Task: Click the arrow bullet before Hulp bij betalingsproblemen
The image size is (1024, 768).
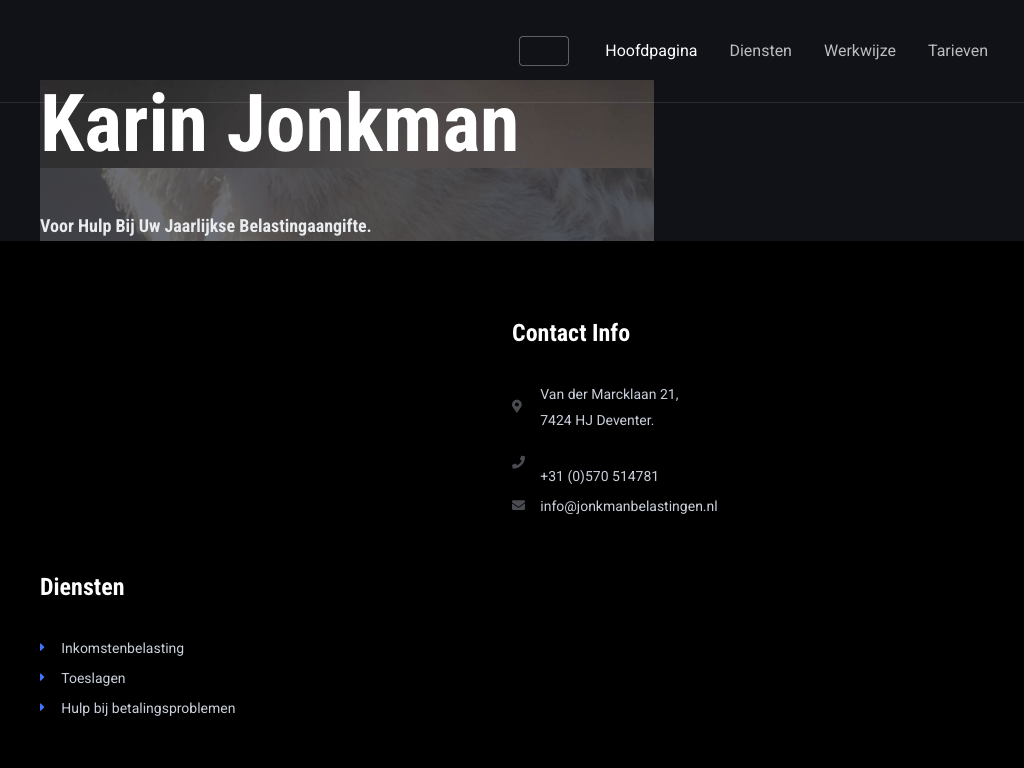Action: 42,708
